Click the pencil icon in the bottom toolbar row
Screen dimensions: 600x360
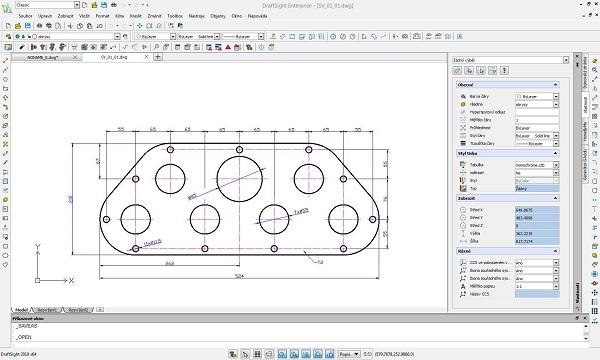pyautogui.click(x=22, y=47)
